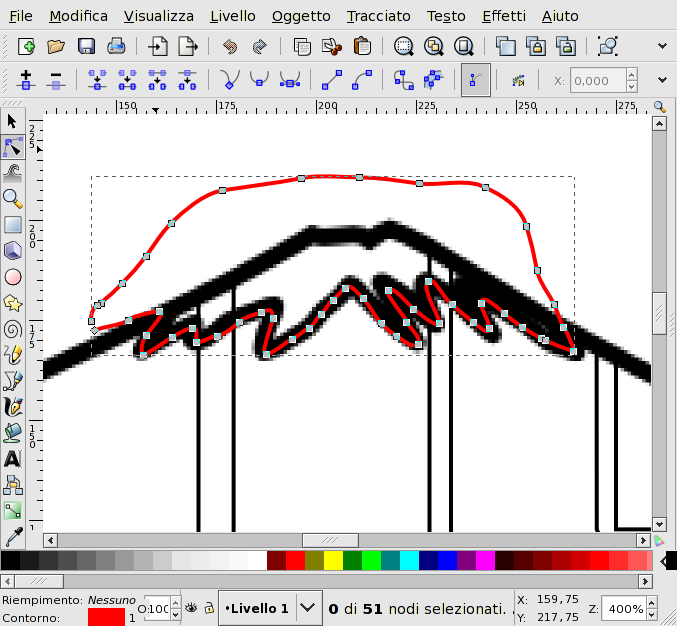Make selected segments curves

[x=361, y=80]
